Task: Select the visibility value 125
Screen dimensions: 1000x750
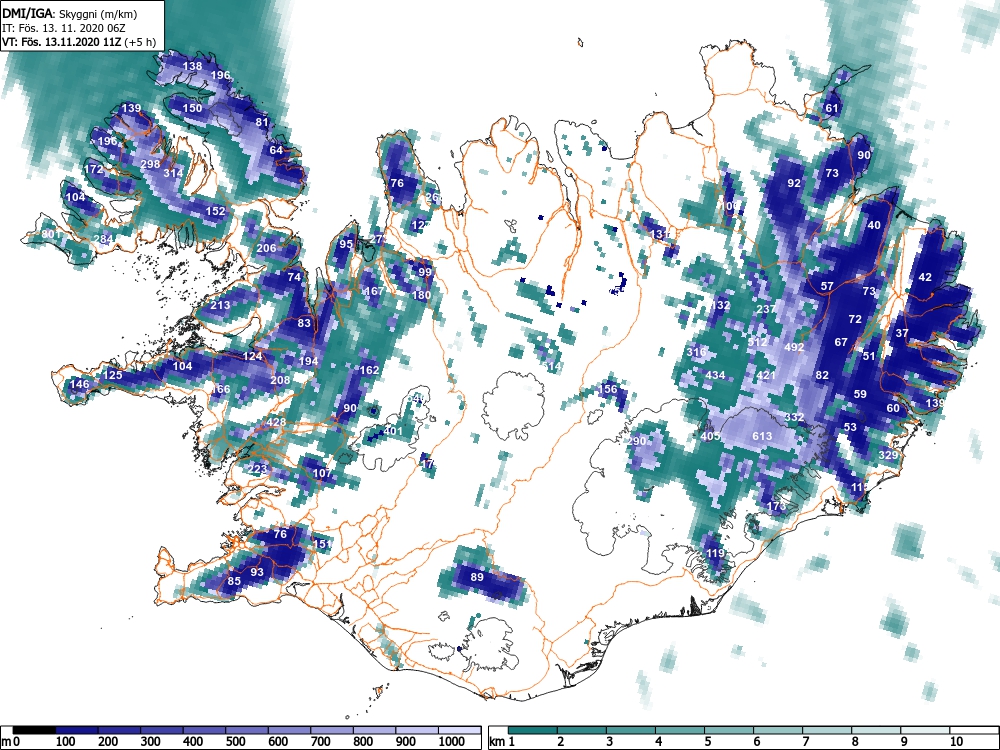Action: coord(112,375)
